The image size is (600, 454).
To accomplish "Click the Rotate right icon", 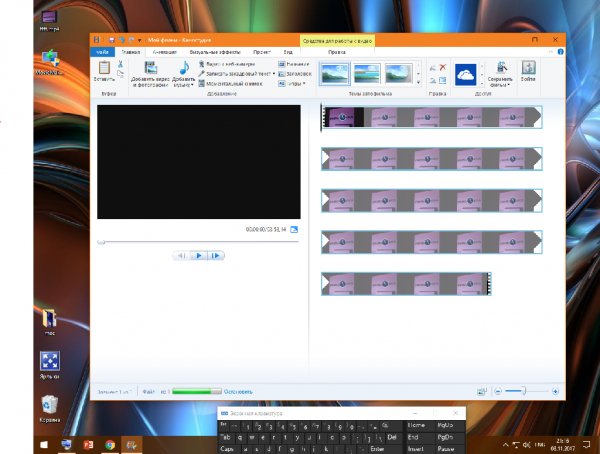I will (x=432, y=80).
